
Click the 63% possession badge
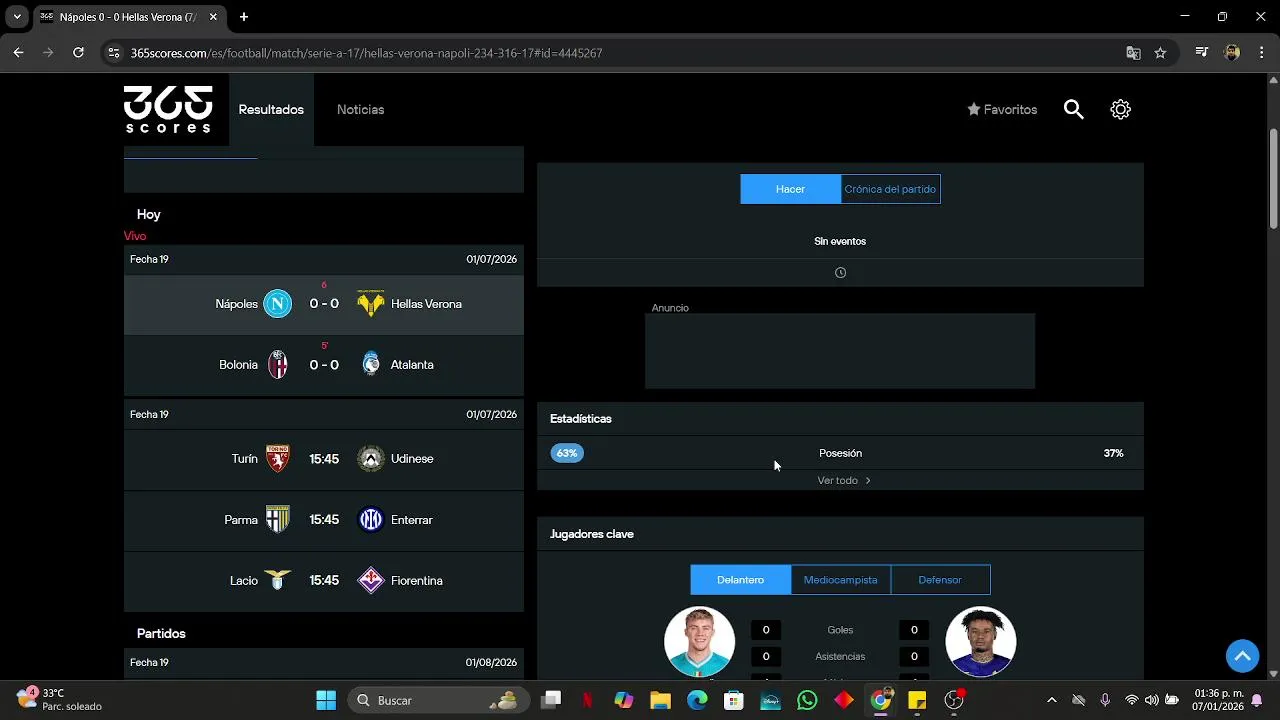click(567, 453)
